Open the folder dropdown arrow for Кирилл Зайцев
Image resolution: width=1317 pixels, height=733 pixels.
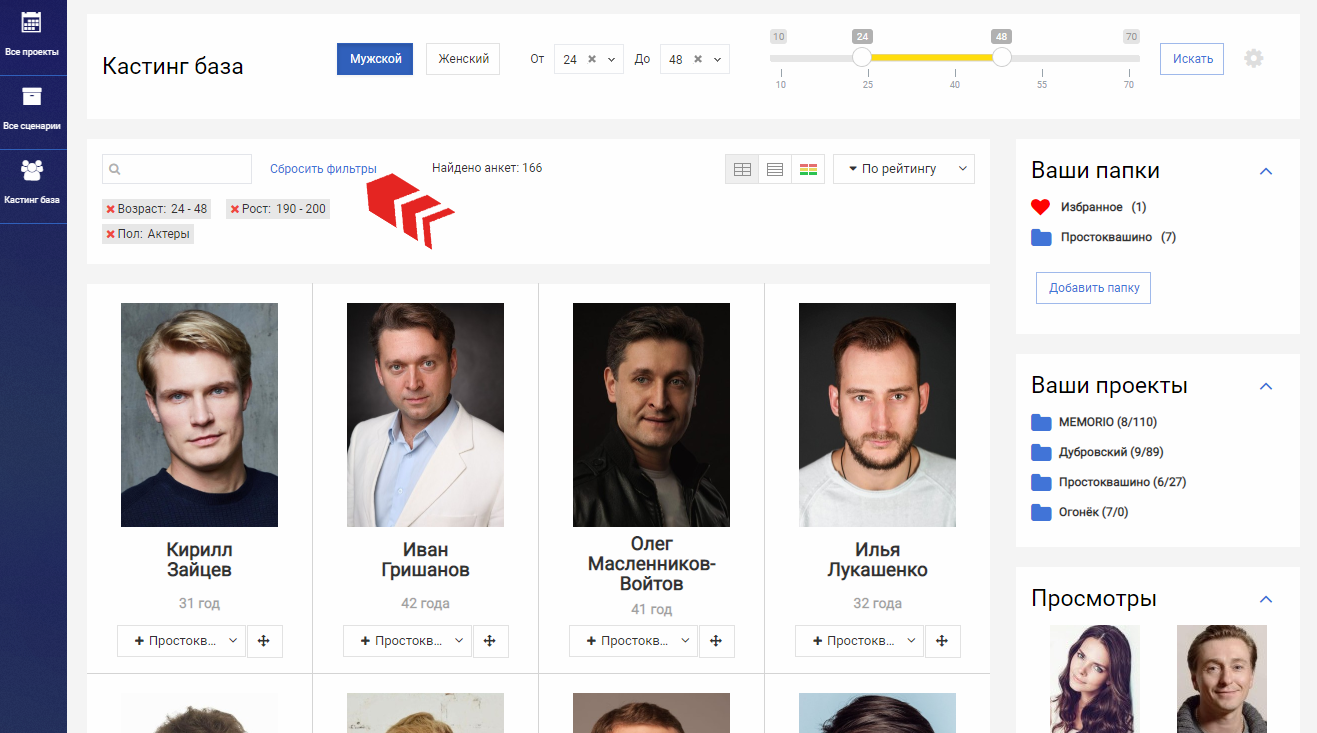point(233,641)
